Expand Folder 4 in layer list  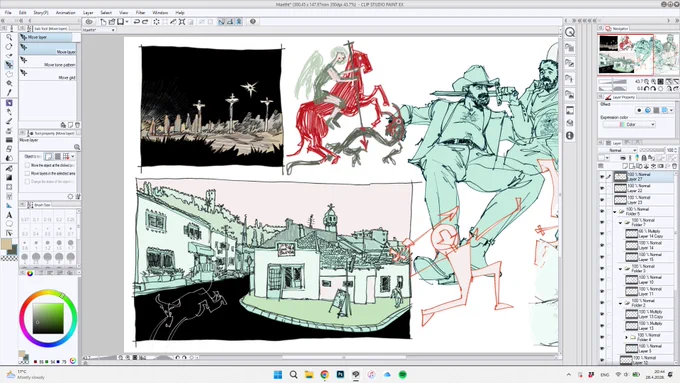pos(626,337)
